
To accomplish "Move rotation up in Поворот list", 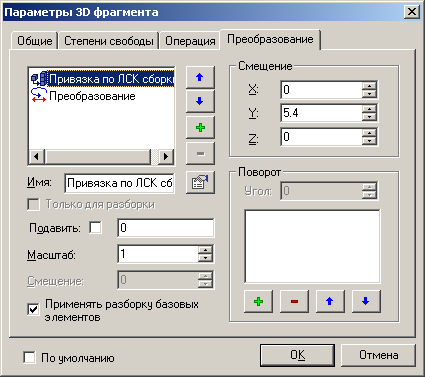I will [330, 301].
